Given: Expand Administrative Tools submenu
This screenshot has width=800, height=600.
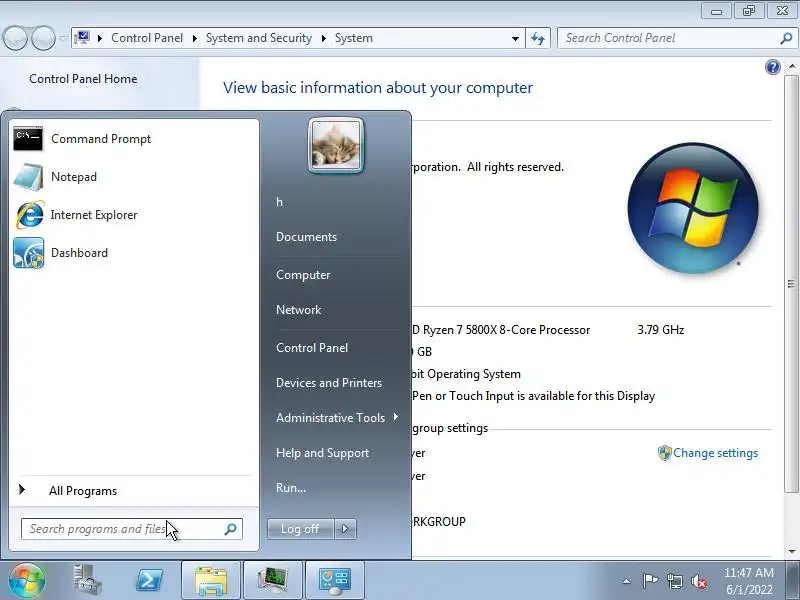Looking at the screenshot, I should (337, 417).
